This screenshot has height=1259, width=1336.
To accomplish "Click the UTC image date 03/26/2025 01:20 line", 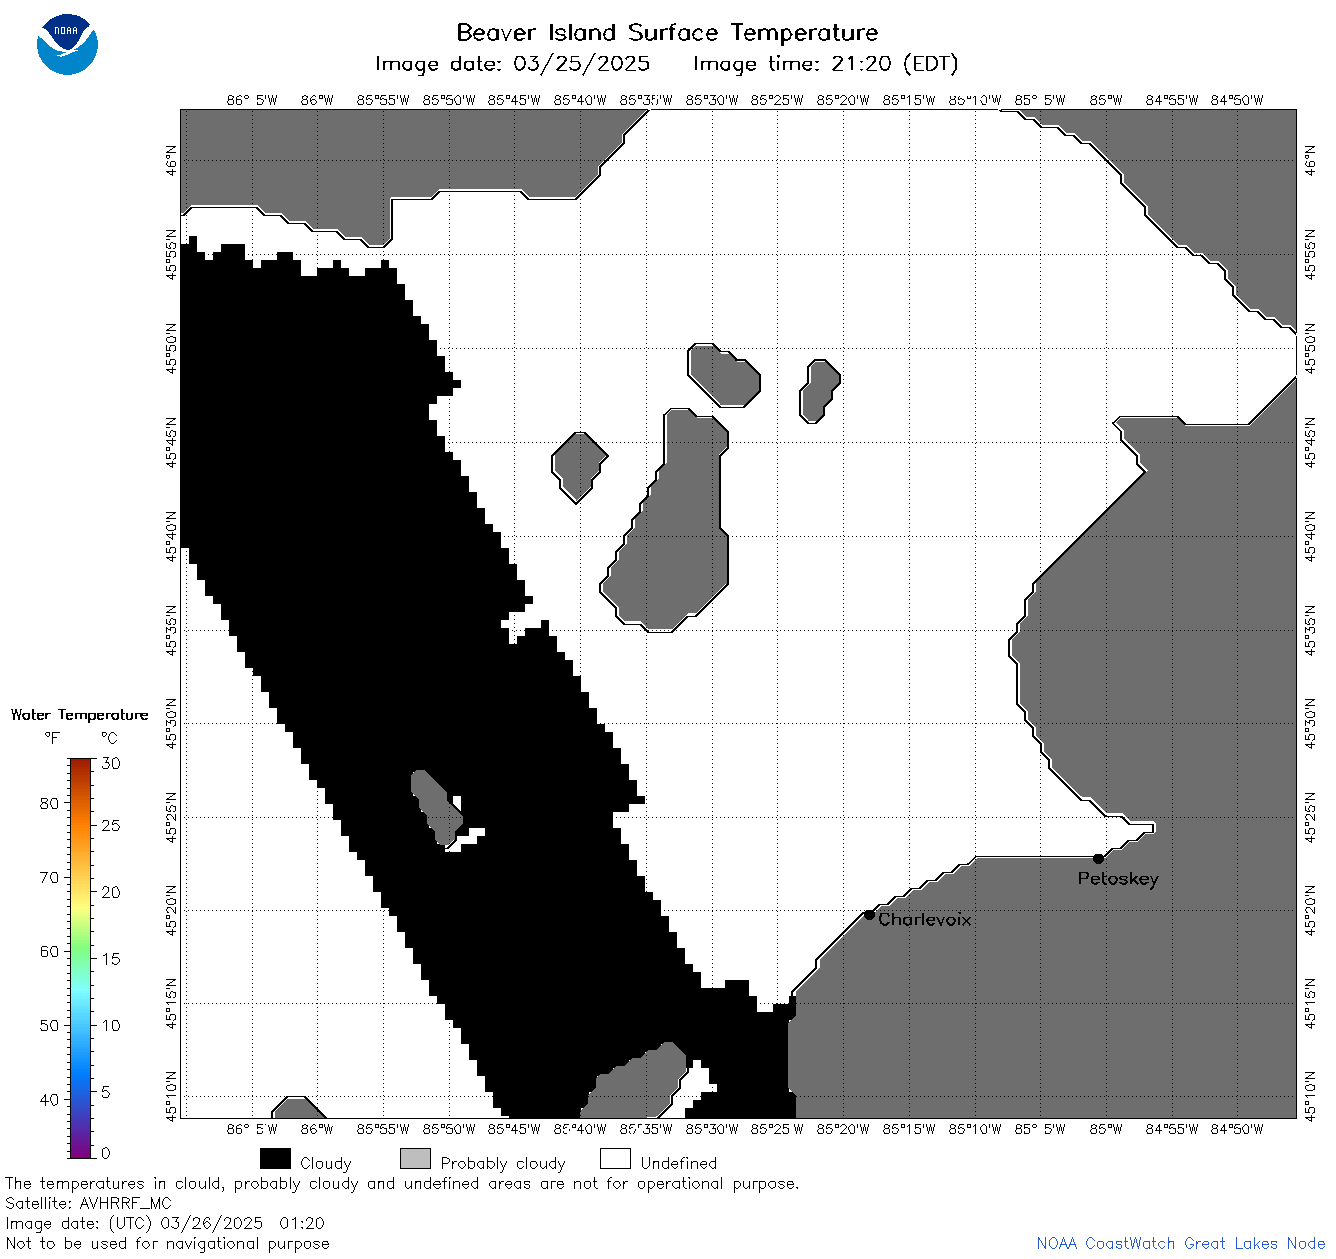I will (165, 1223).
